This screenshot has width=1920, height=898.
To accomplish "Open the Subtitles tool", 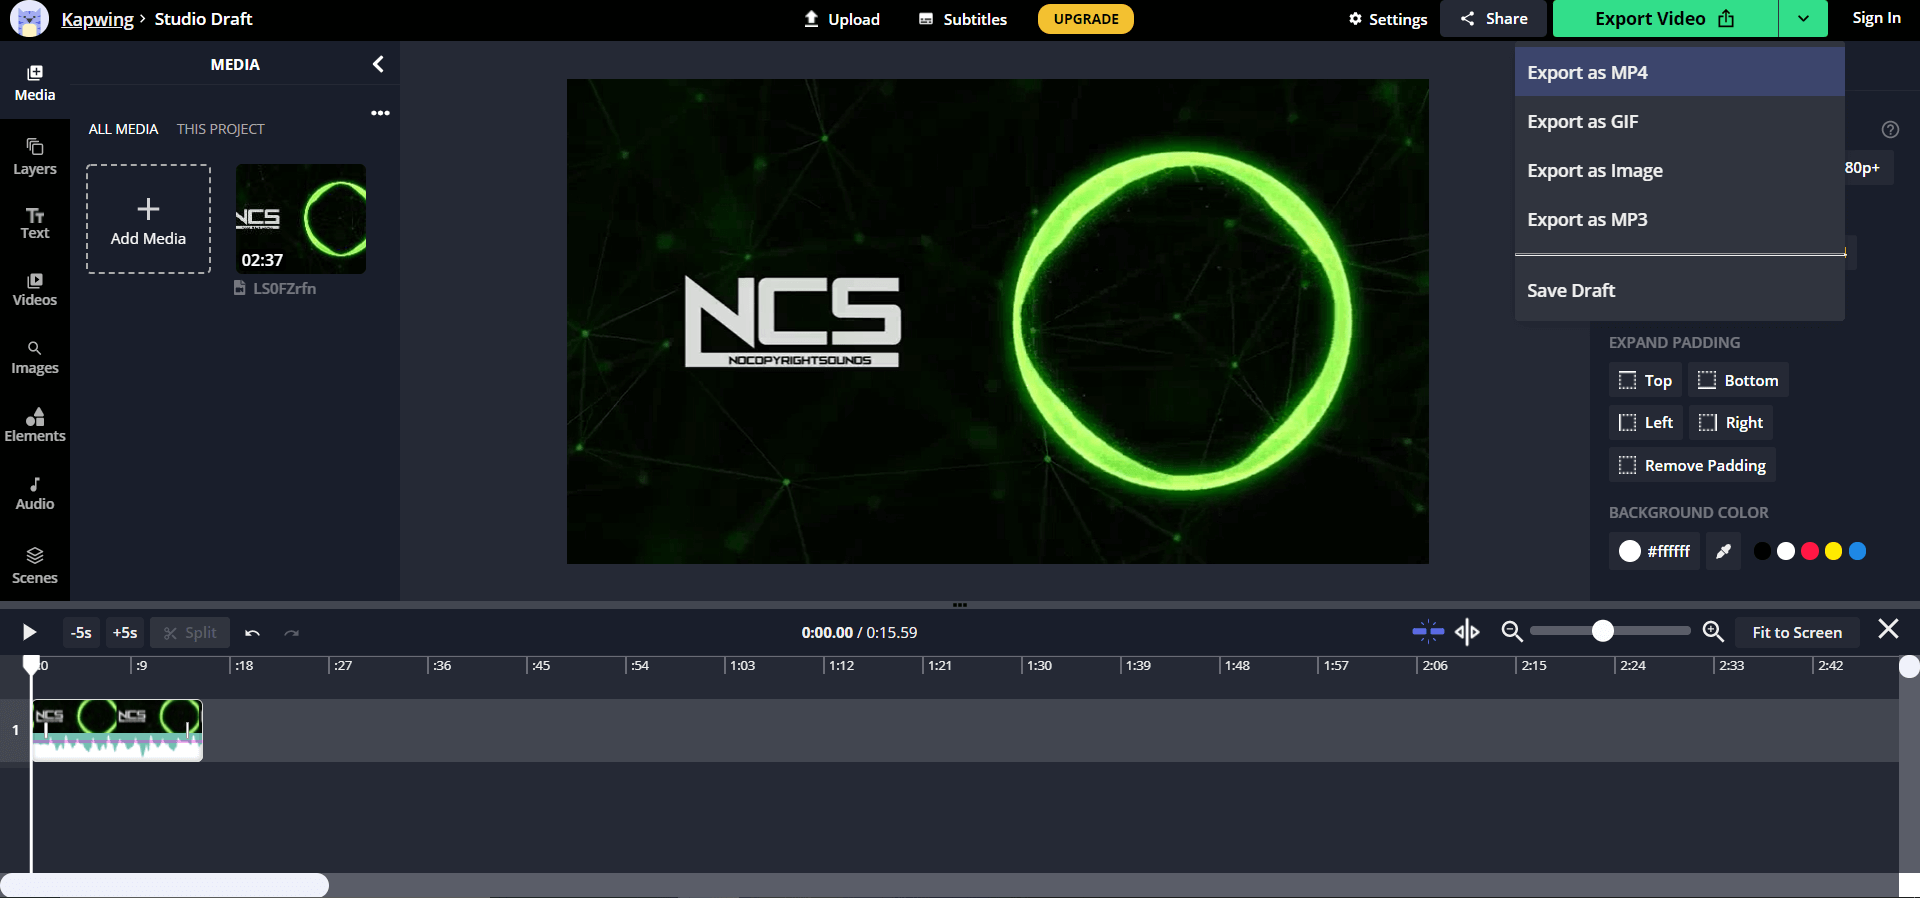I will click(x=963, y=19).
